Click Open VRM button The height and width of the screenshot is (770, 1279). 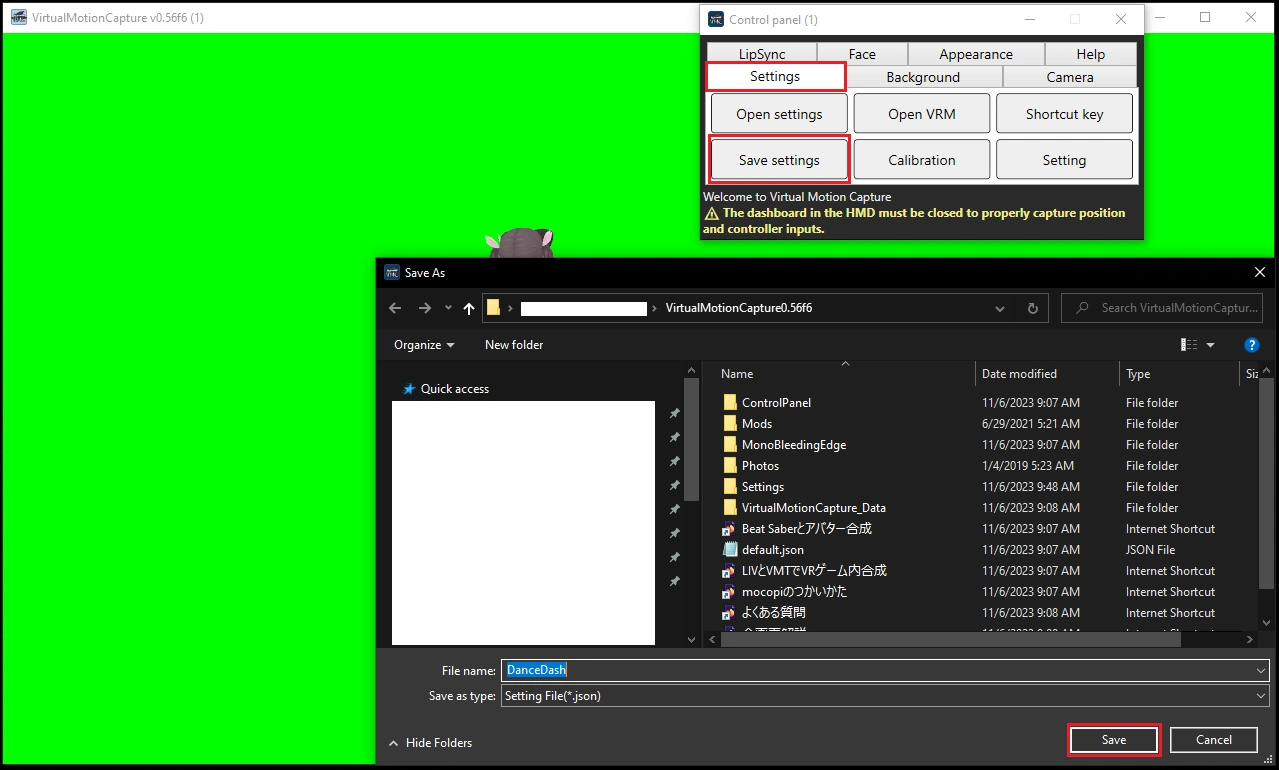click(x=922, y=114)
